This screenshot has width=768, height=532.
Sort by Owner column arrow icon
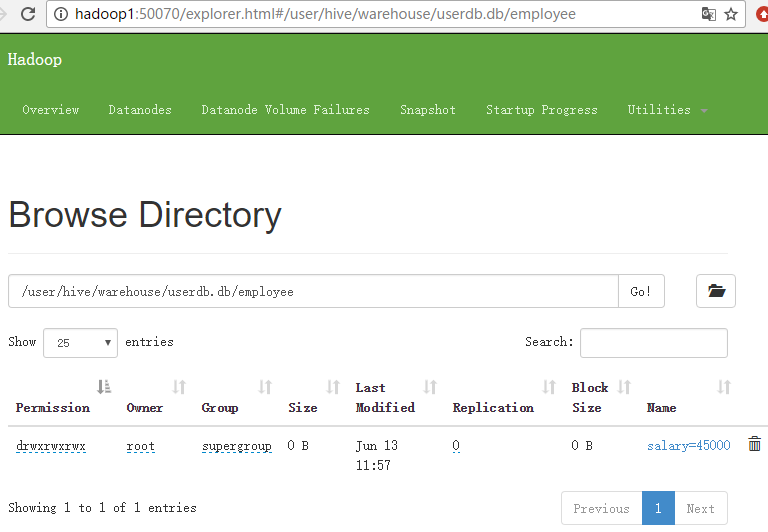(179, 387)
